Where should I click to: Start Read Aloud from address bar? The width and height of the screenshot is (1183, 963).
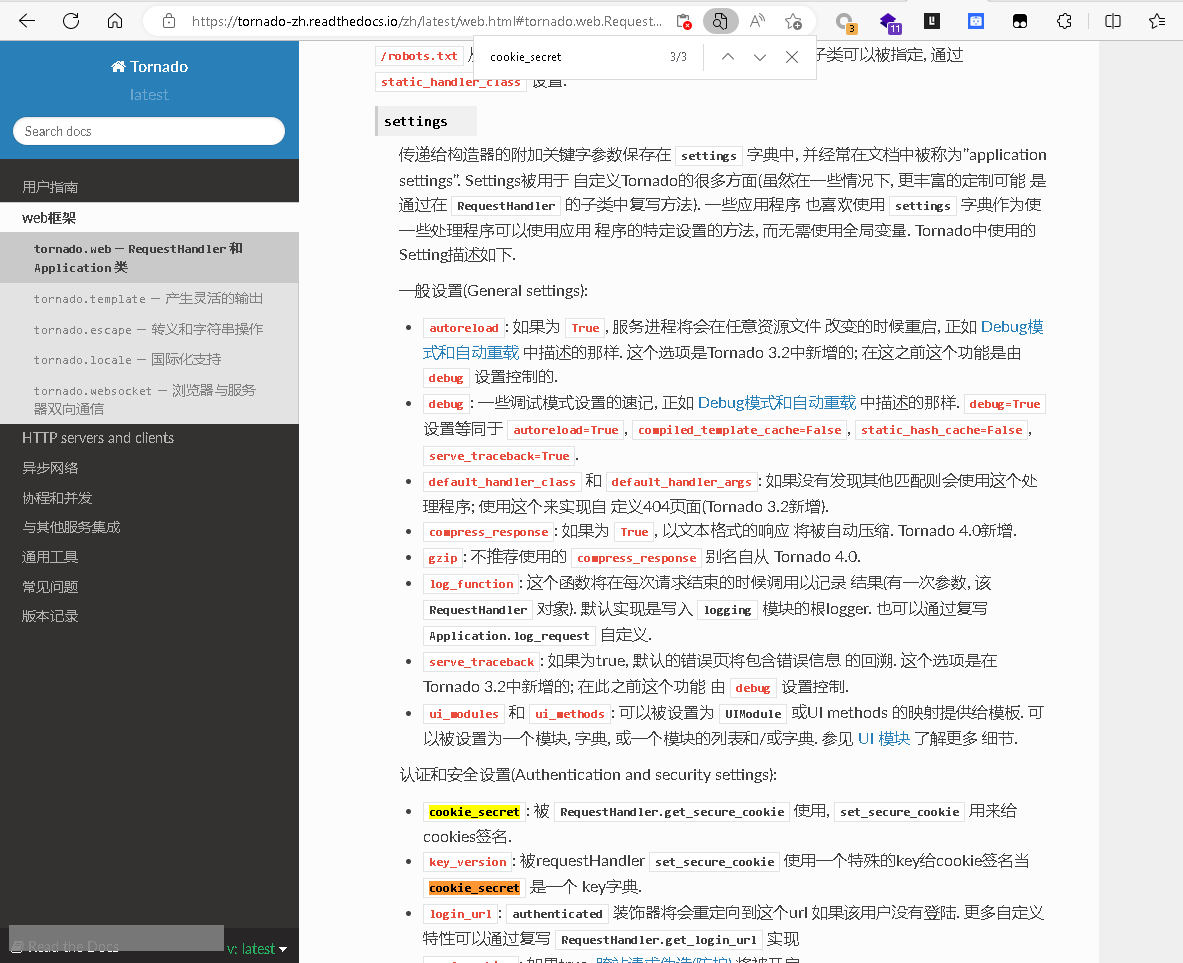click(757, 21)
